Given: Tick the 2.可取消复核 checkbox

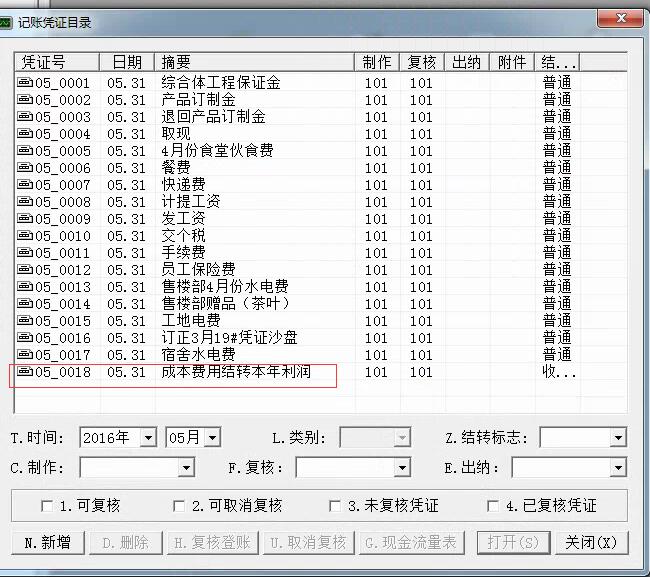Looking at the screenshot, I should tap(180, 506).
